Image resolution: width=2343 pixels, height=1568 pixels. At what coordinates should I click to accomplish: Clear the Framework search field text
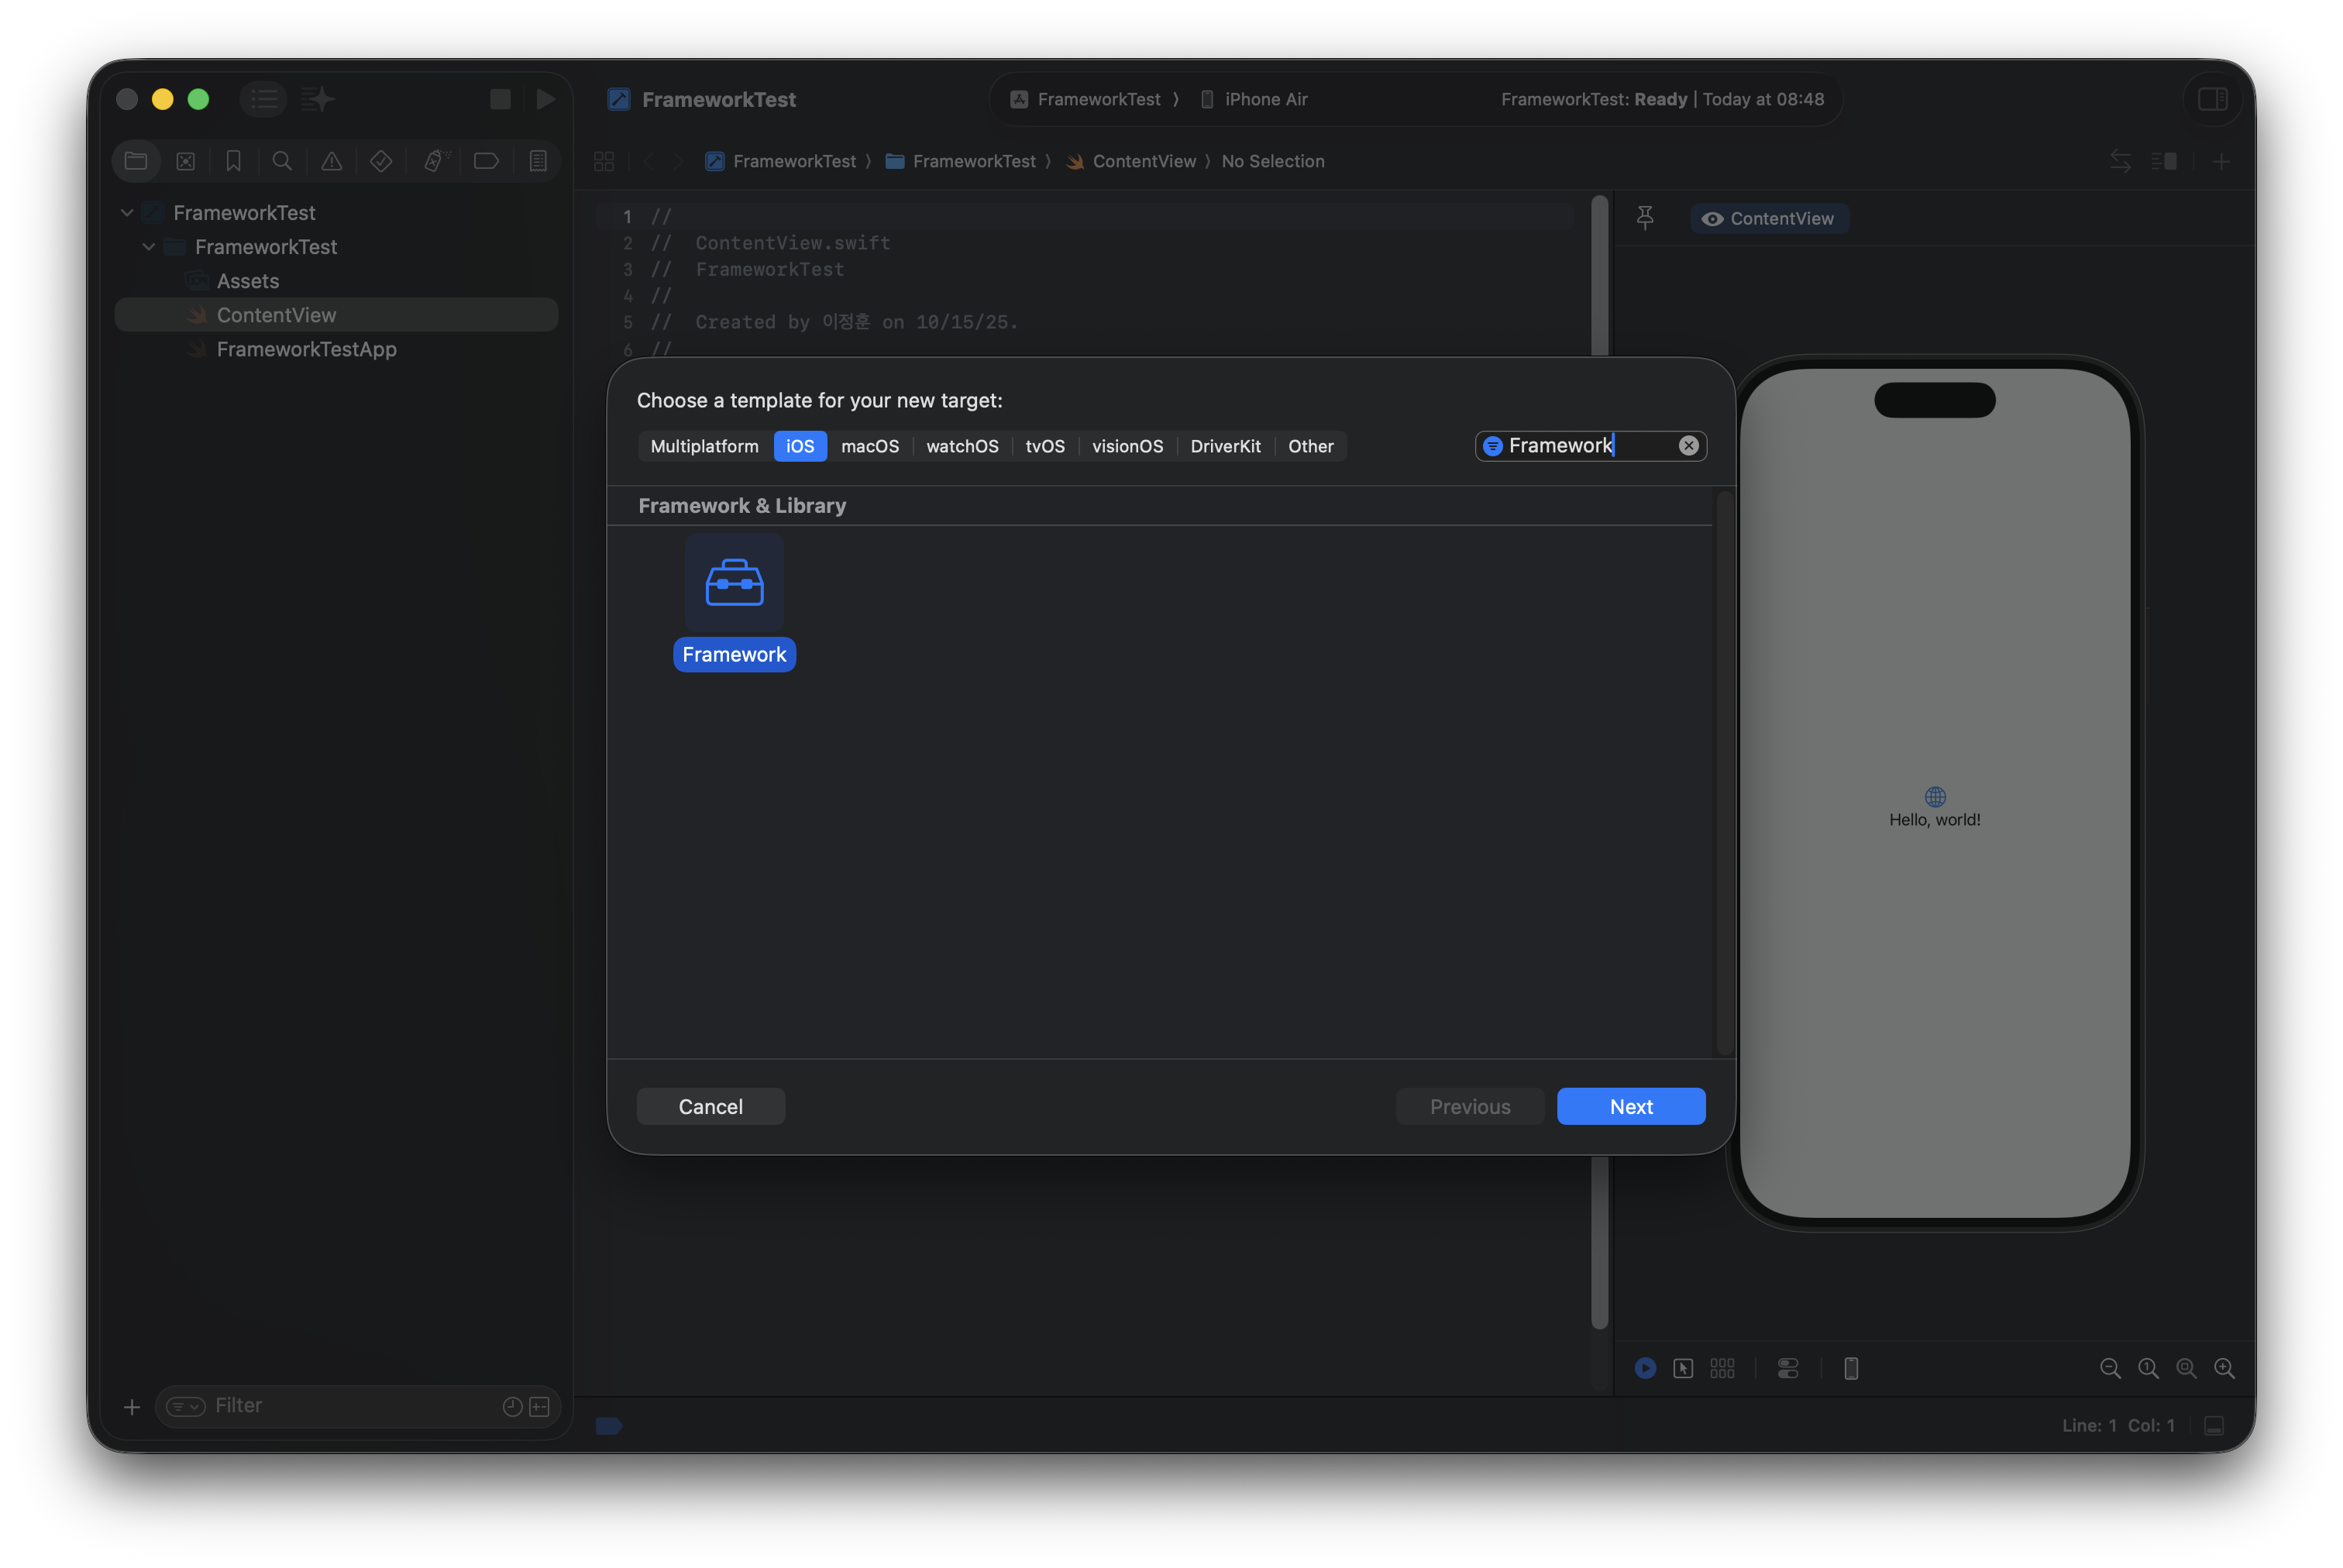click(1688, 446)
